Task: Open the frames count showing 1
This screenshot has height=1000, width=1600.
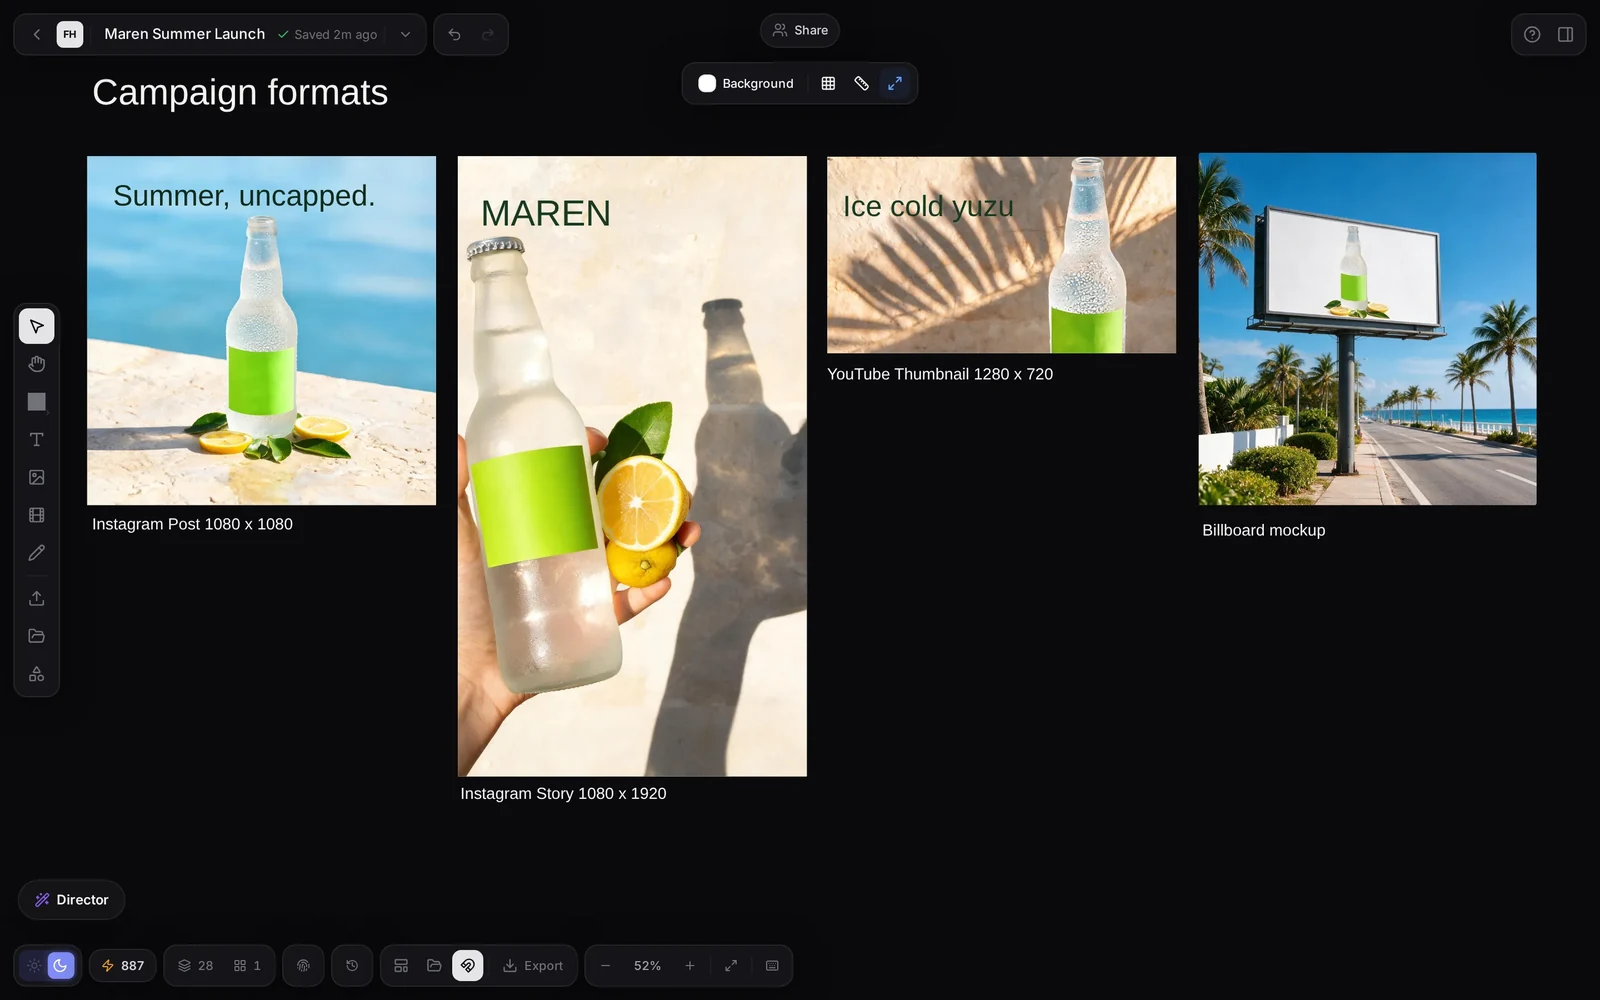Action: pyautogui.click(x=247, y=966)
